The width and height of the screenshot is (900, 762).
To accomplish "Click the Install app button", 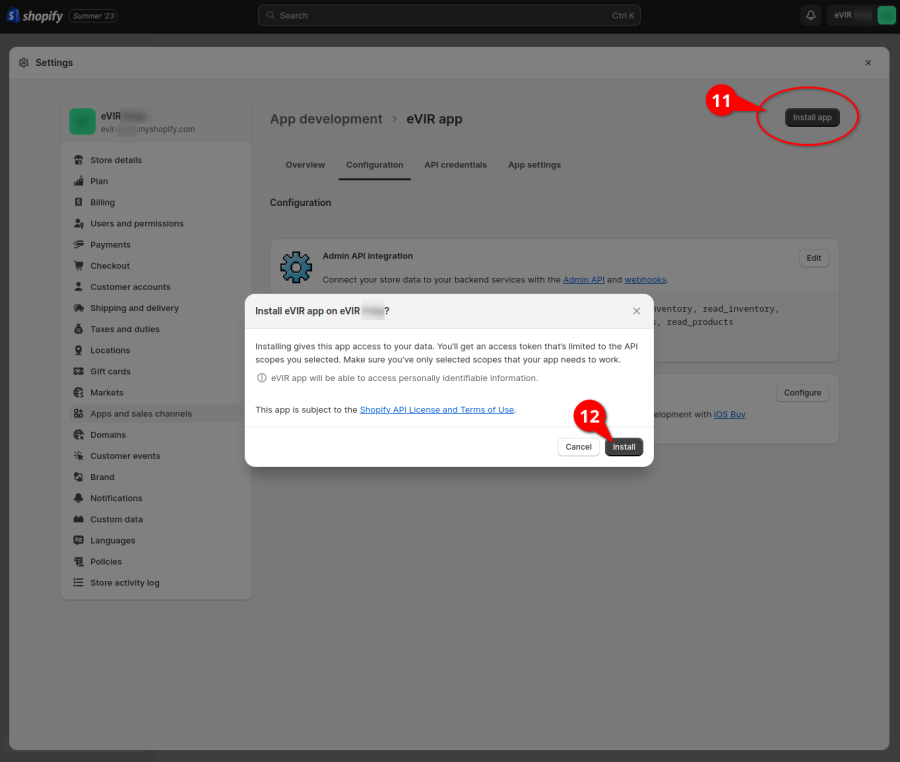I will (x=812, y=118).
